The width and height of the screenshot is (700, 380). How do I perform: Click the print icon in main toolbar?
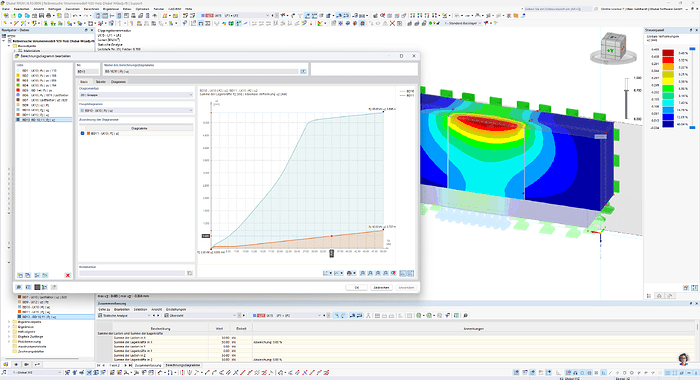(x=48, y=16)
